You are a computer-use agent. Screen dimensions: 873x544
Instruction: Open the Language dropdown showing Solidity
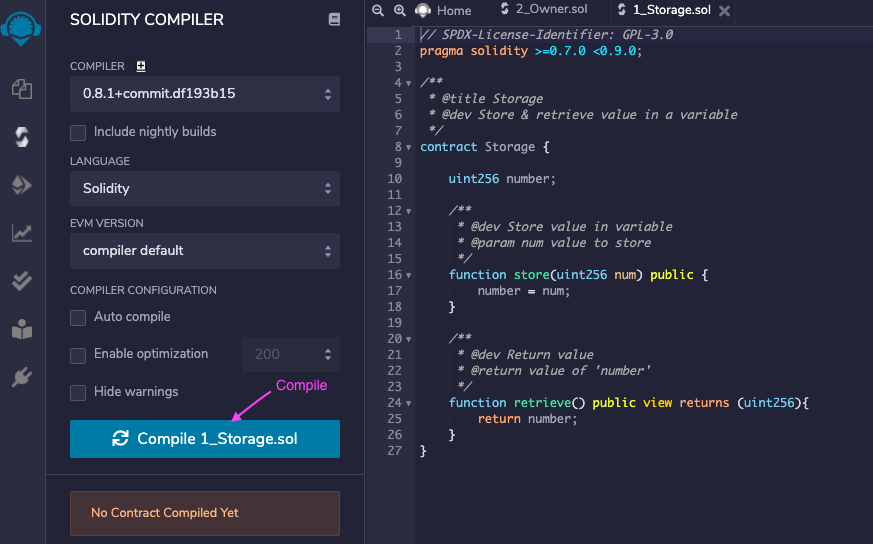(x=205, y=188)
